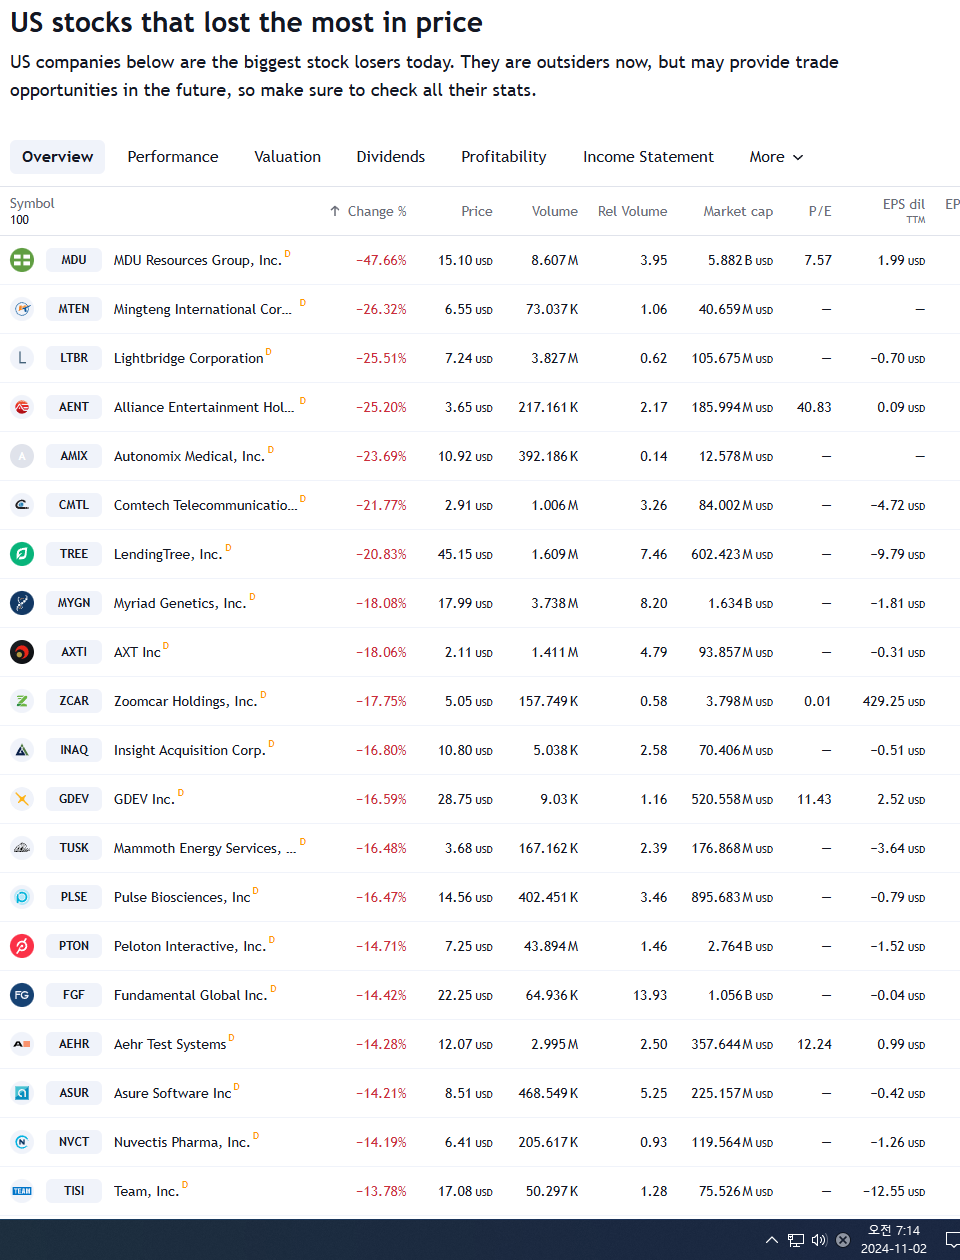The height and width of the screenshot is (1260, 960).
Task: Open the AMIX ticker symbol badge
Action: pos(74,456)
